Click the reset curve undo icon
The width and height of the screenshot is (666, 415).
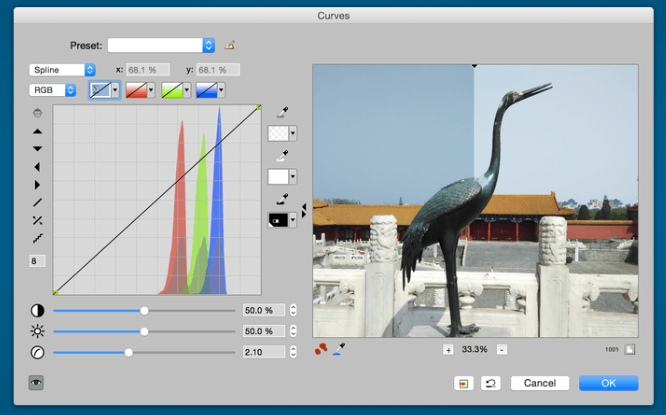(491, 383)
